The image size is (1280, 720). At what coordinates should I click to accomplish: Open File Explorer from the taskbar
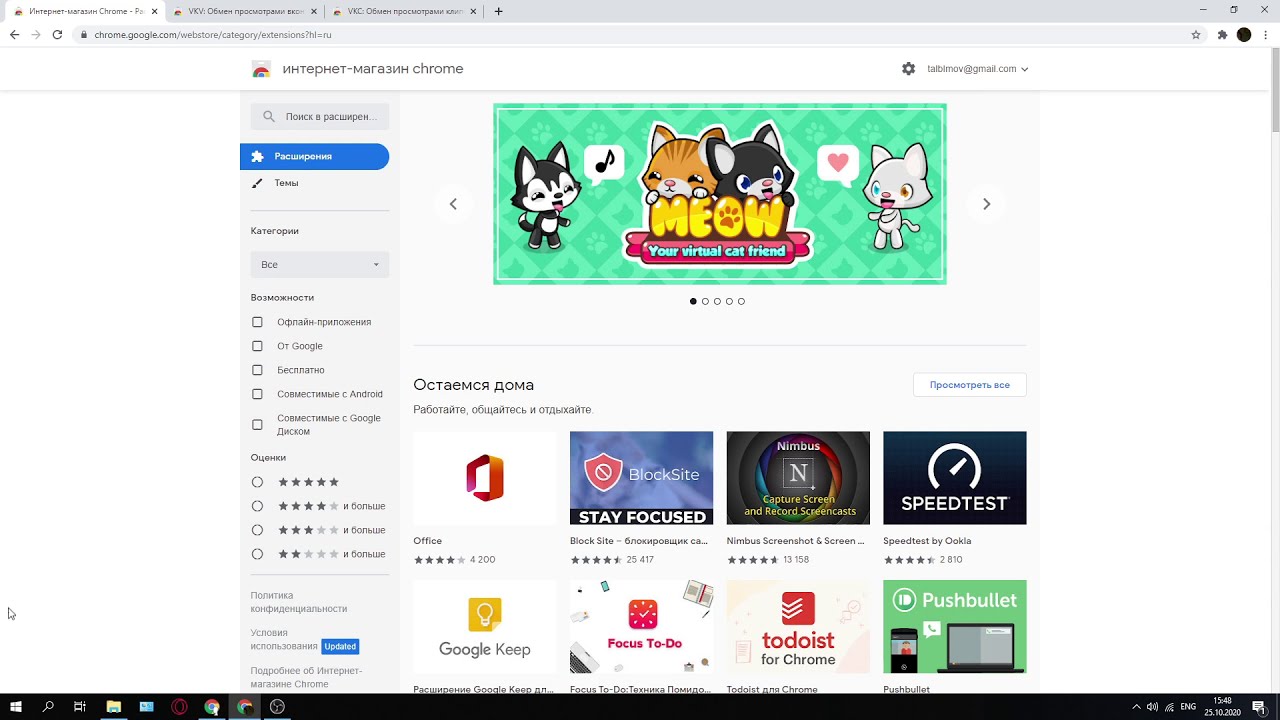(x=114, y=706)
